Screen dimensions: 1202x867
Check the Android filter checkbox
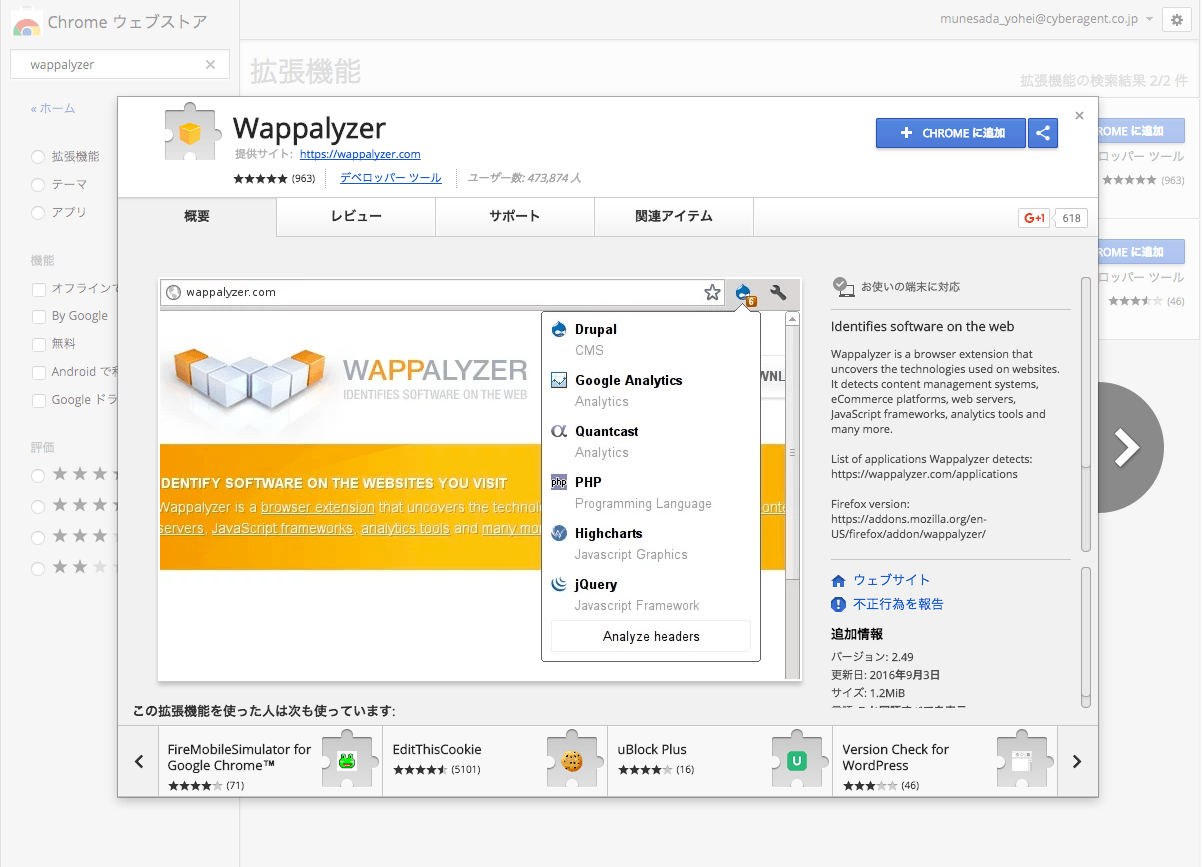(38, 372)
